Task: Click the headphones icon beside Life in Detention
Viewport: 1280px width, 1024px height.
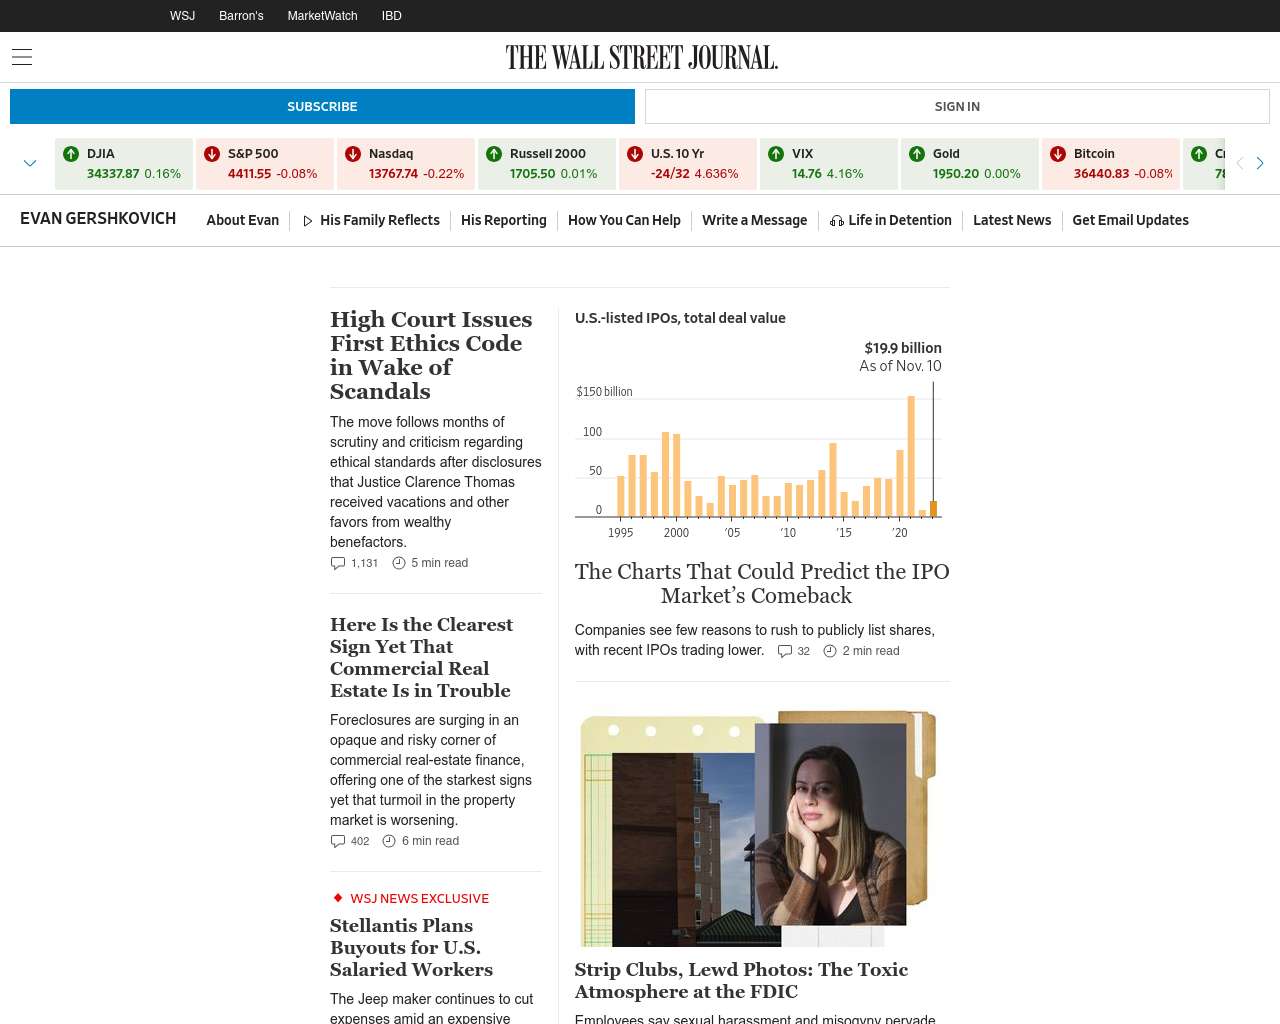Action: 836,221
